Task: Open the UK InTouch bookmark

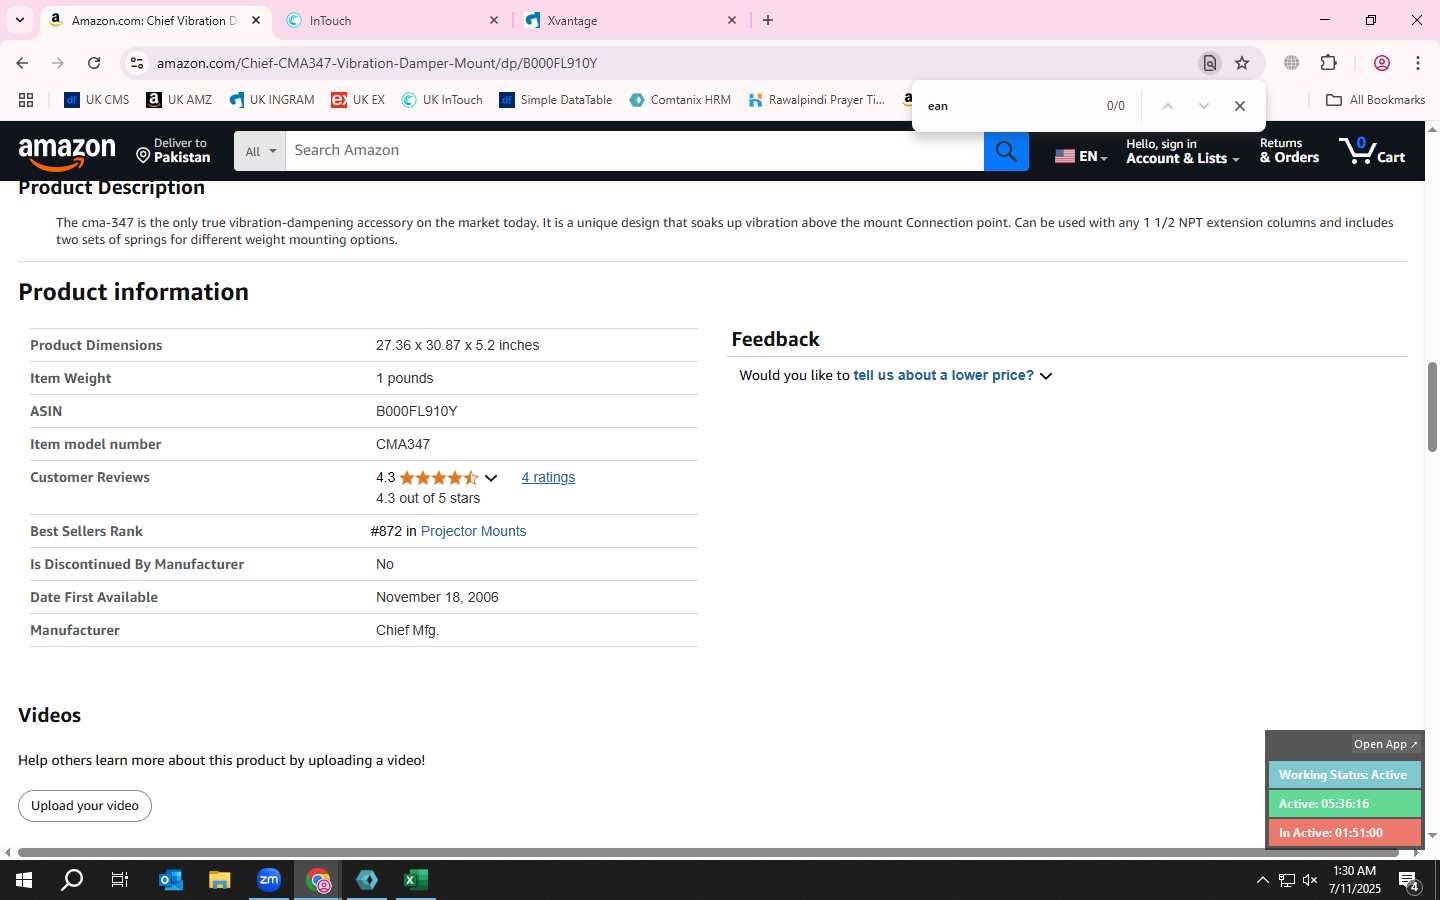Action: [x=442, y=100]
